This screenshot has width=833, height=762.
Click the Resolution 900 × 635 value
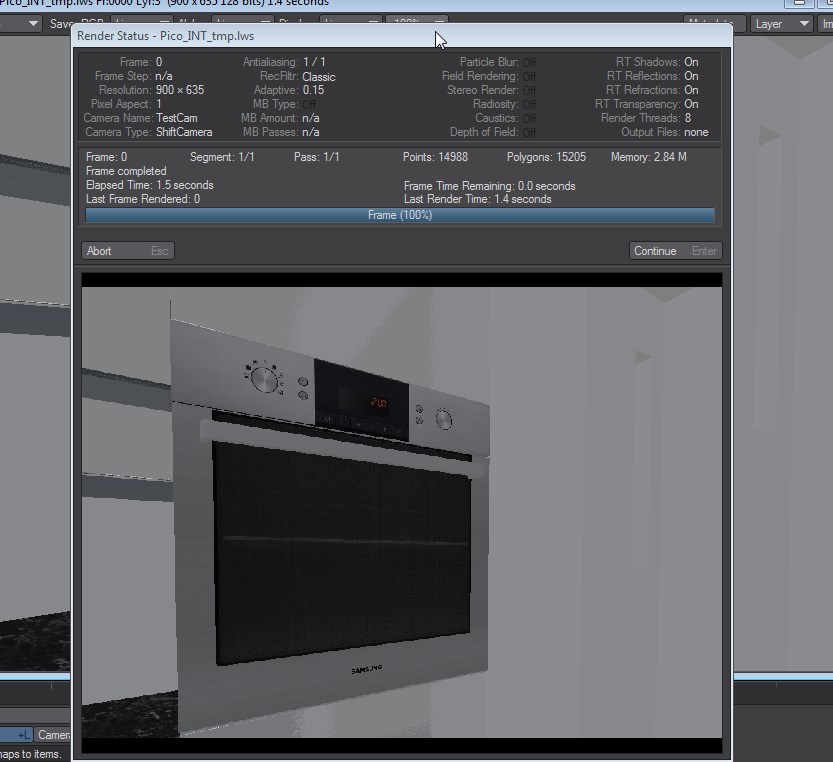179,90
